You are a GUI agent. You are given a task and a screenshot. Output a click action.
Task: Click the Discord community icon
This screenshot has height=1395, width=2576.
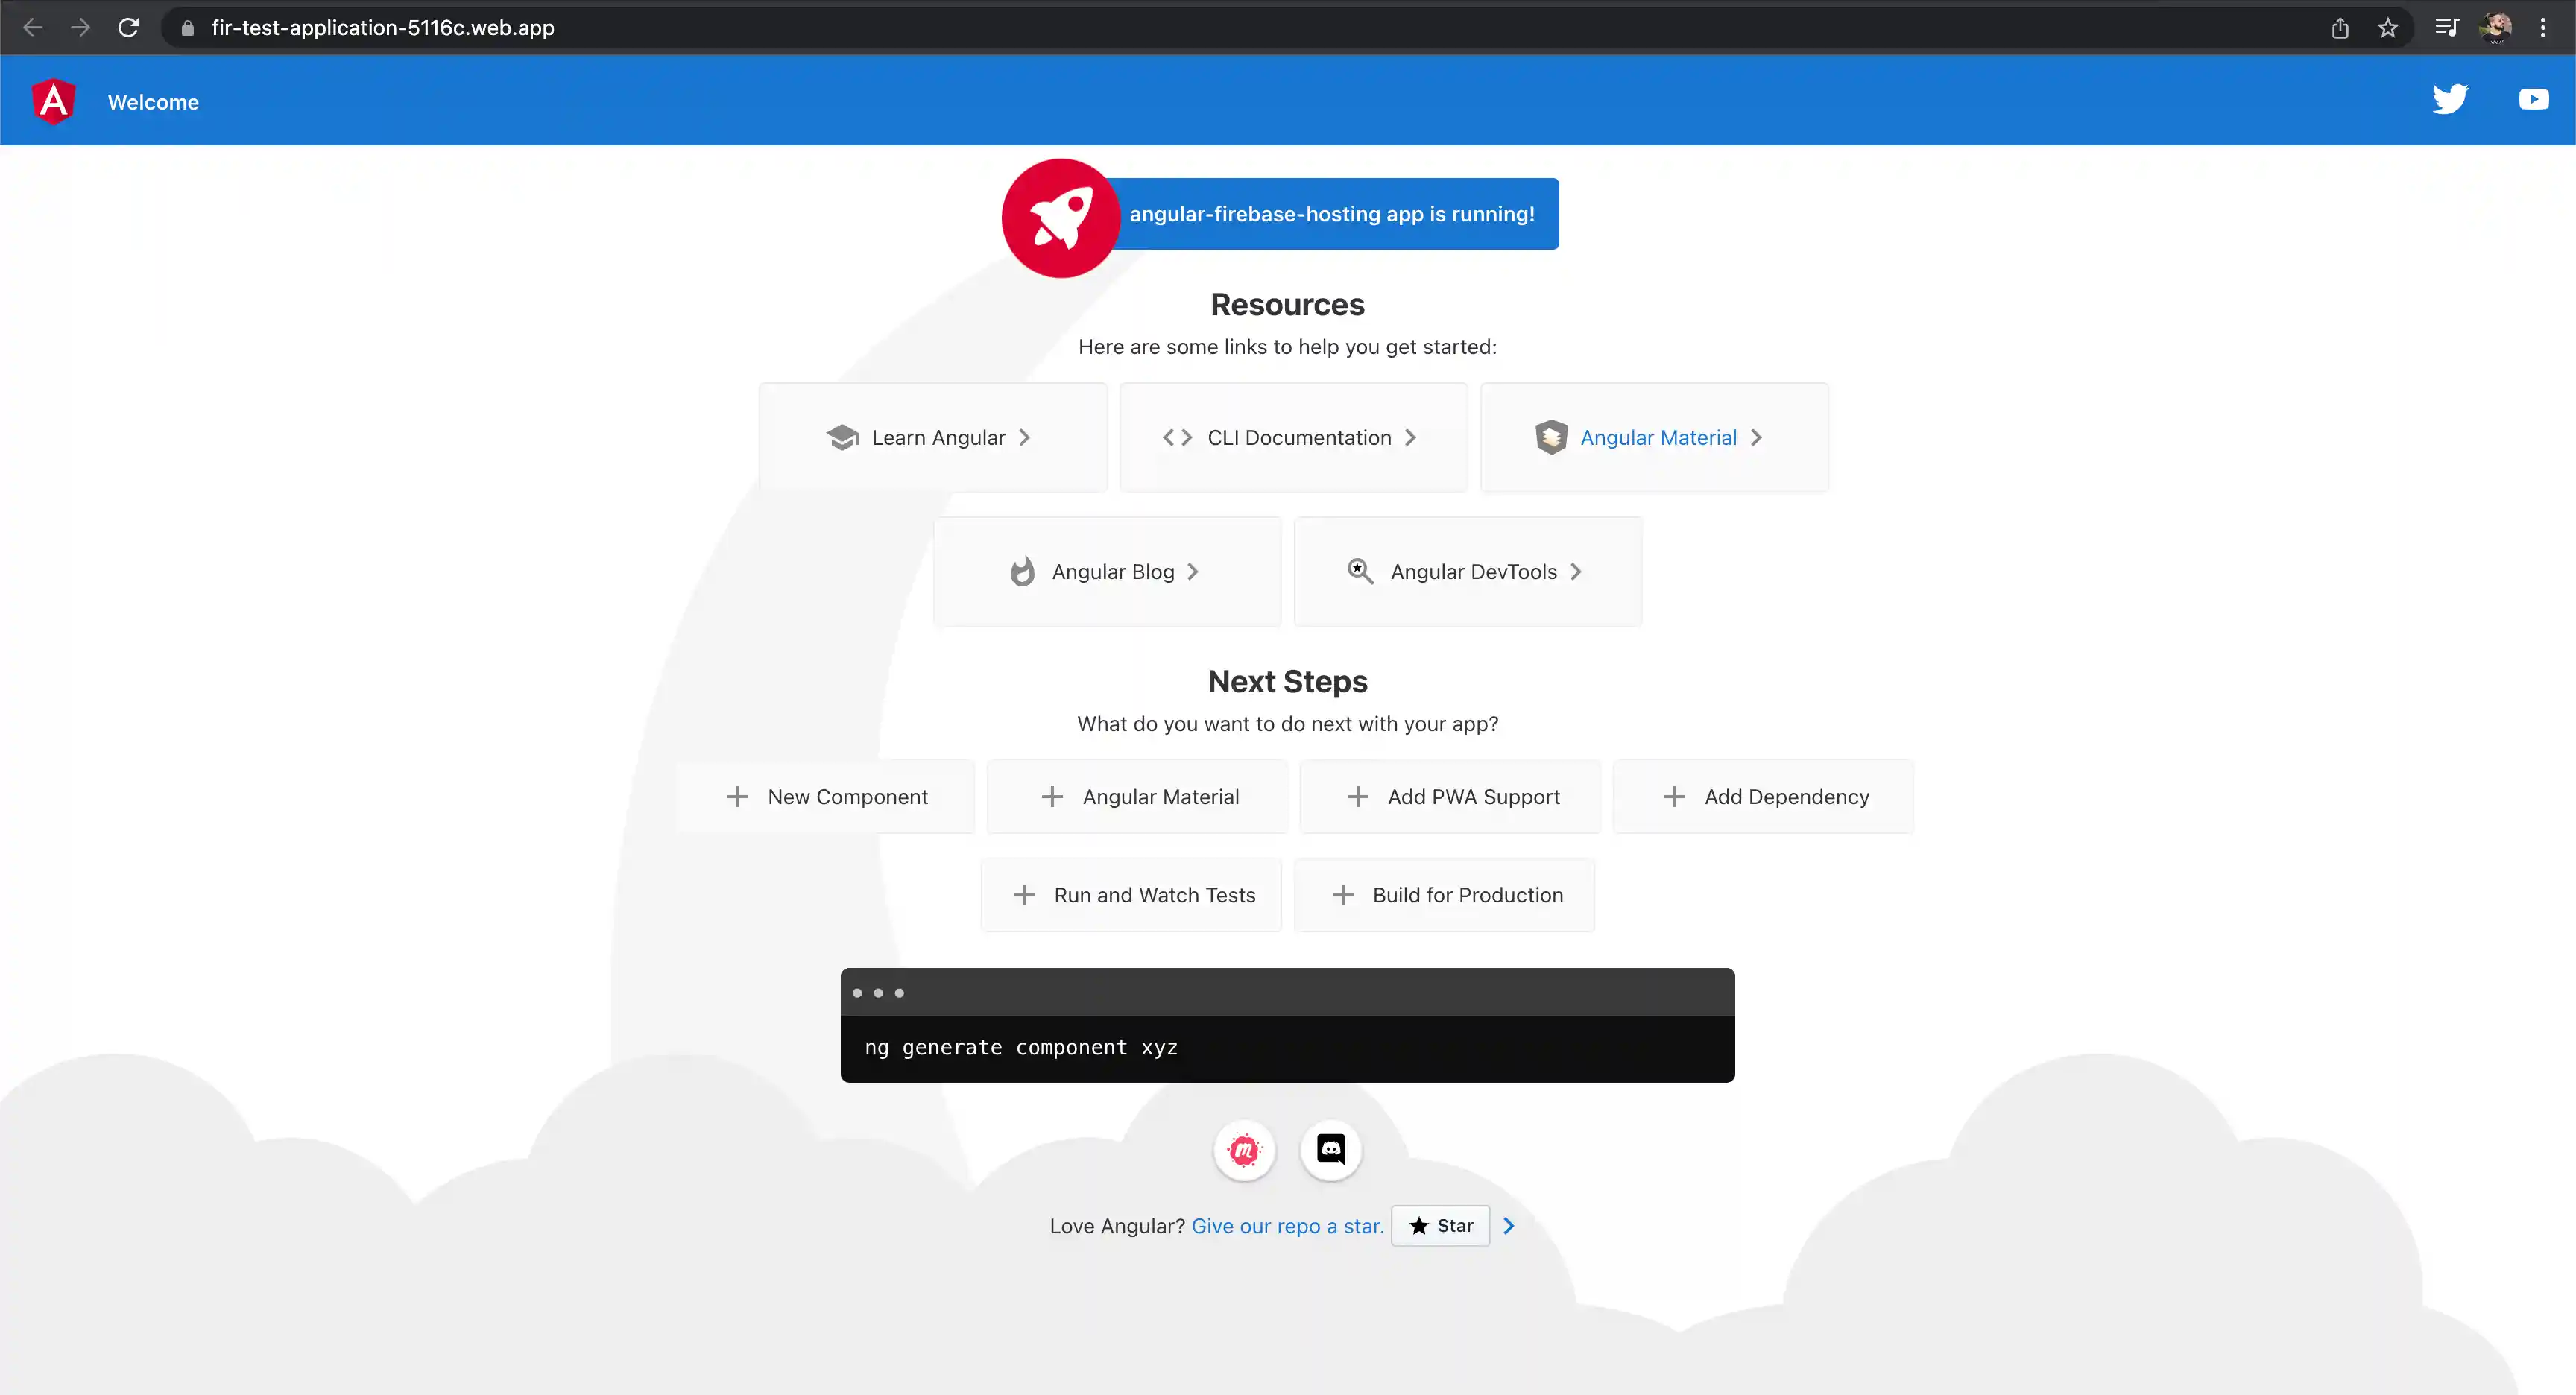coord(1330,1150)
